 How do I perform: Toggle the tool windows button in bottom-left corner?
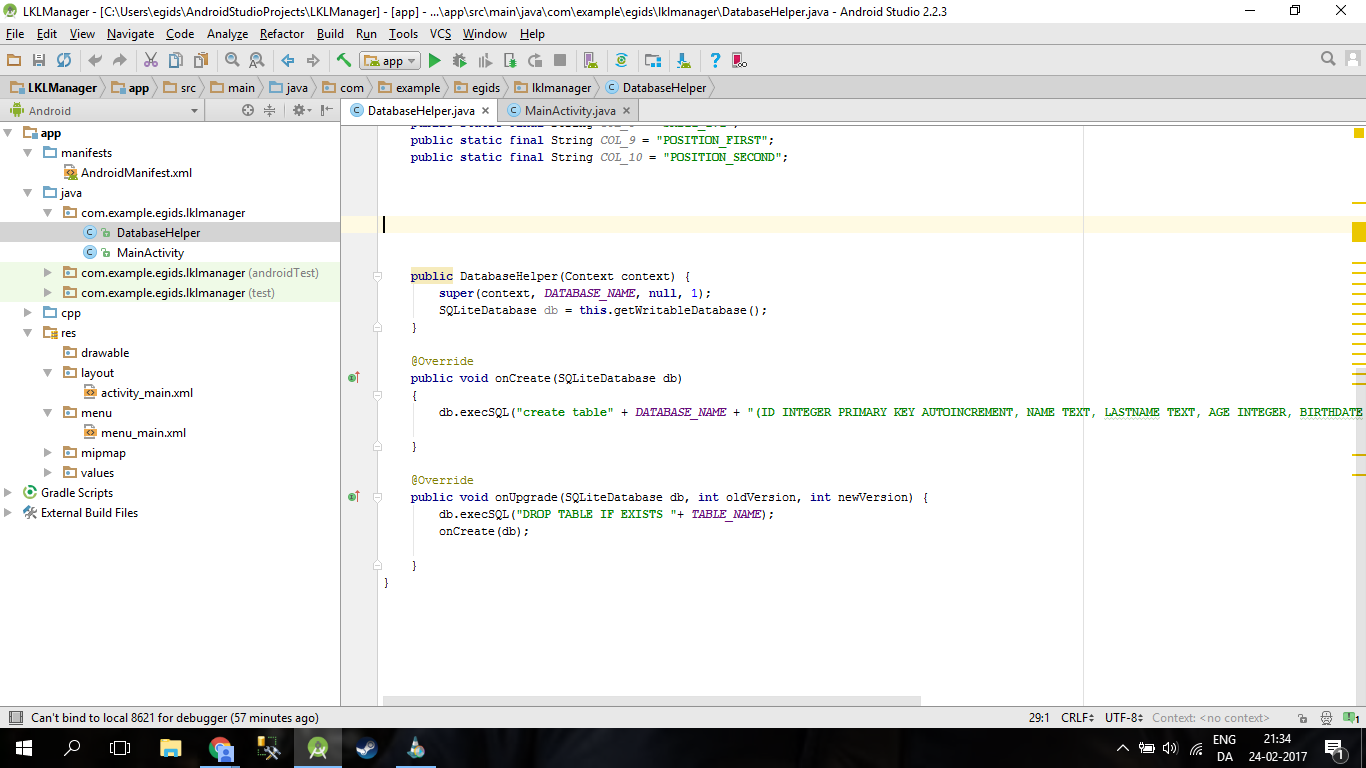tap(15, 718)
